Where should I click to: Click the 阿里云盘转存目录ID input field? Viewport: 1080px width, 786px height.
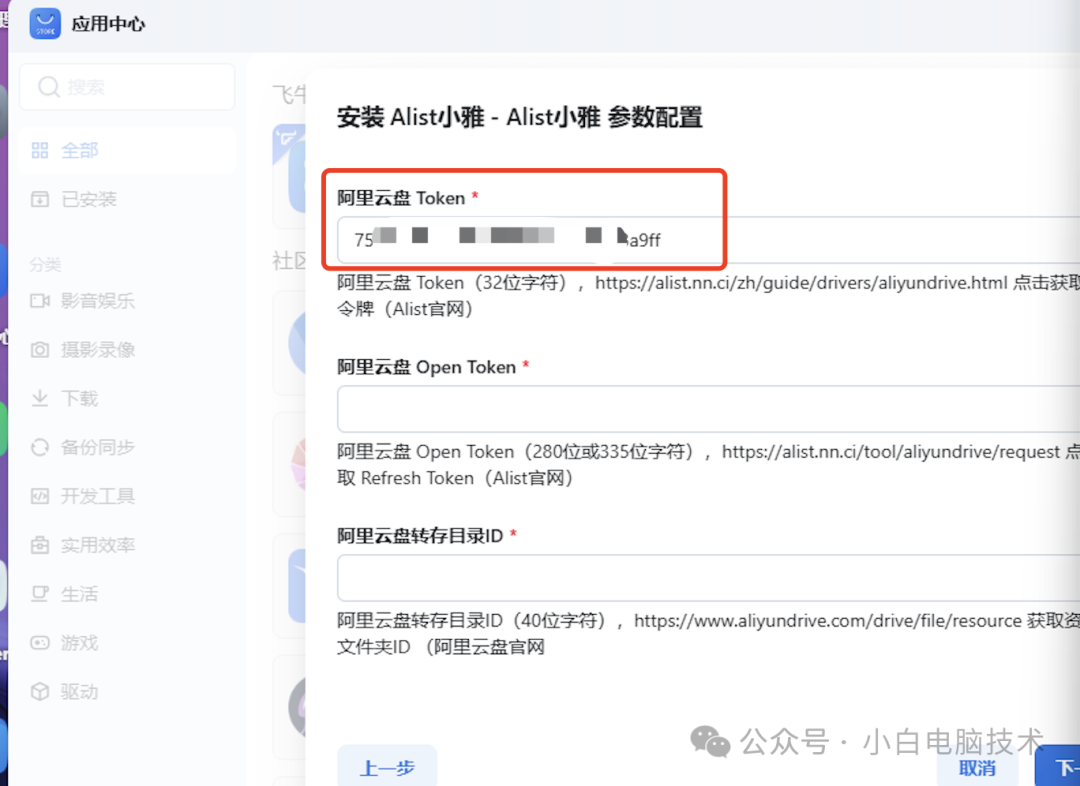pyautogui.click(x=708, y=577)
